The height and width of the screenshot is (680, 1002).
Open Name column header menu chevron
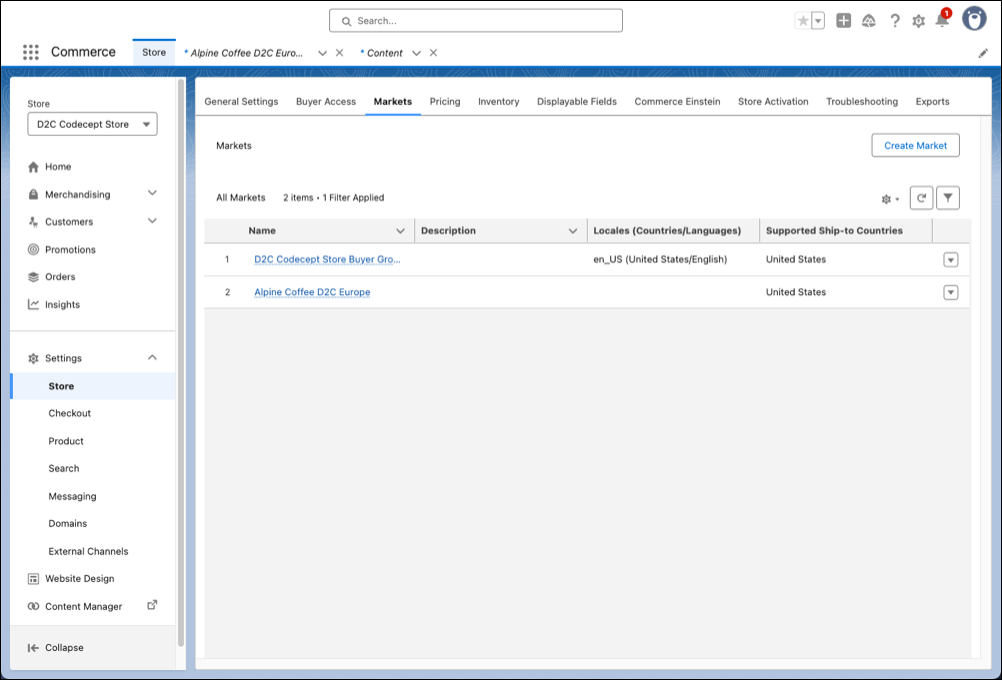pos(400,231)
